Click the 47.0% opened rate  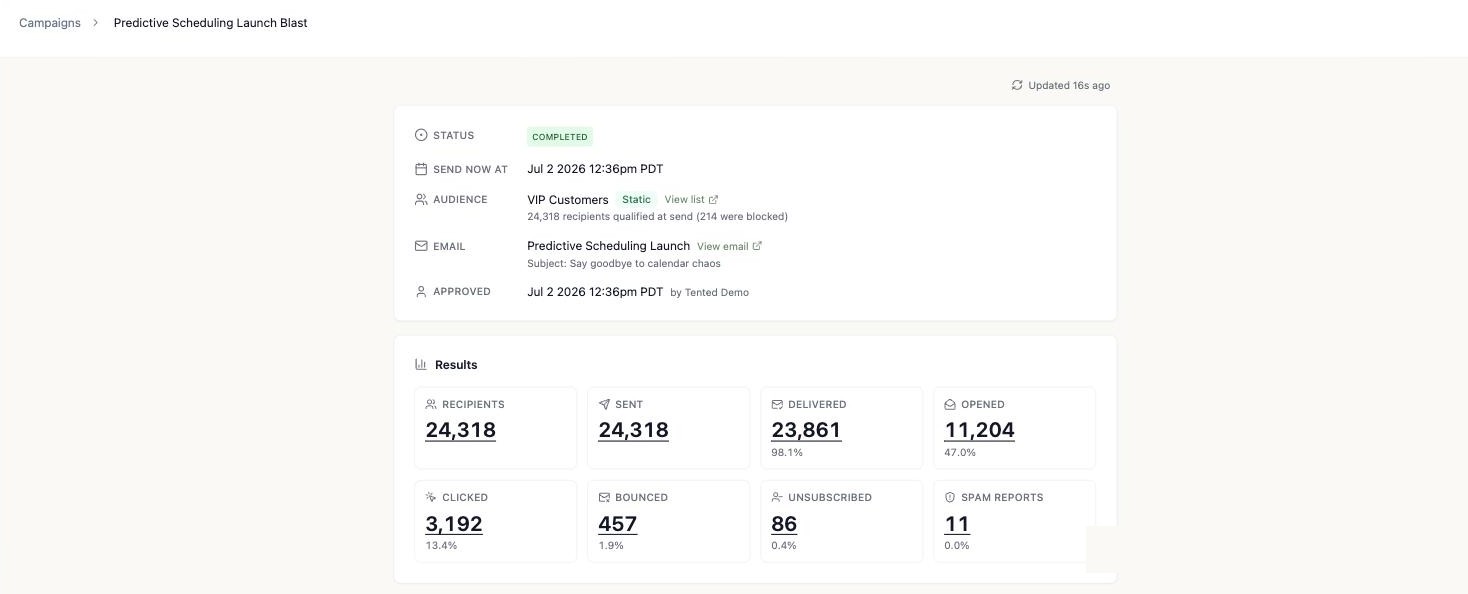click(960, 452)
